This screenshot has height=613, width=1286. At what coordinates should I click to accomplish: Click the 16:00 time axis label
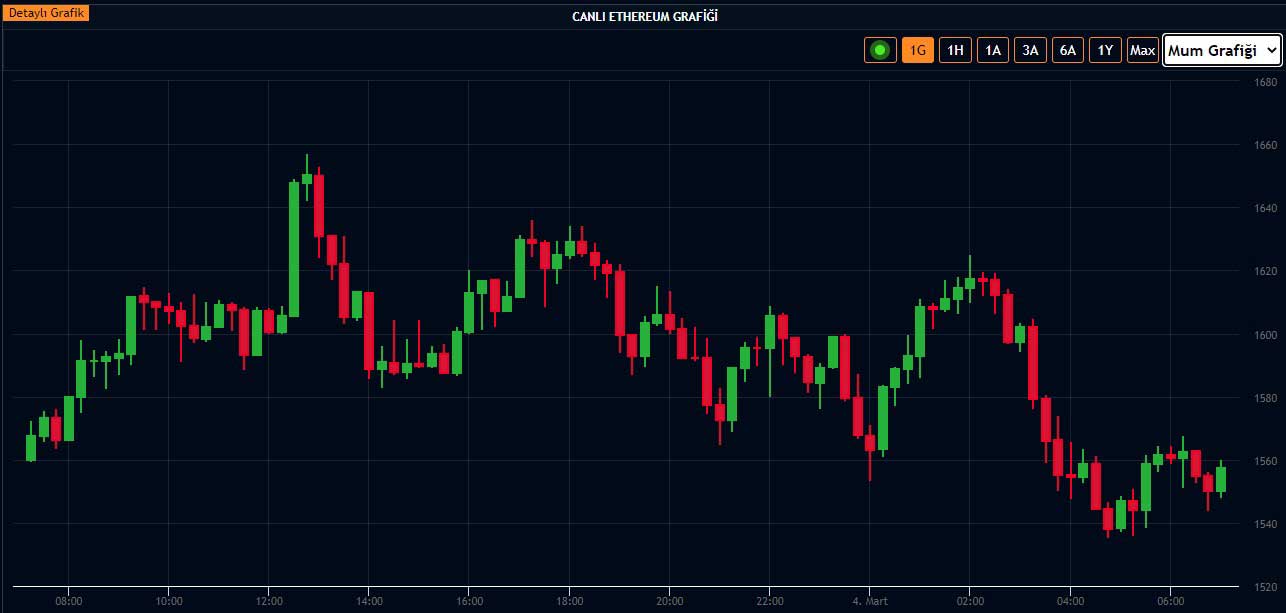click(469, 601)
